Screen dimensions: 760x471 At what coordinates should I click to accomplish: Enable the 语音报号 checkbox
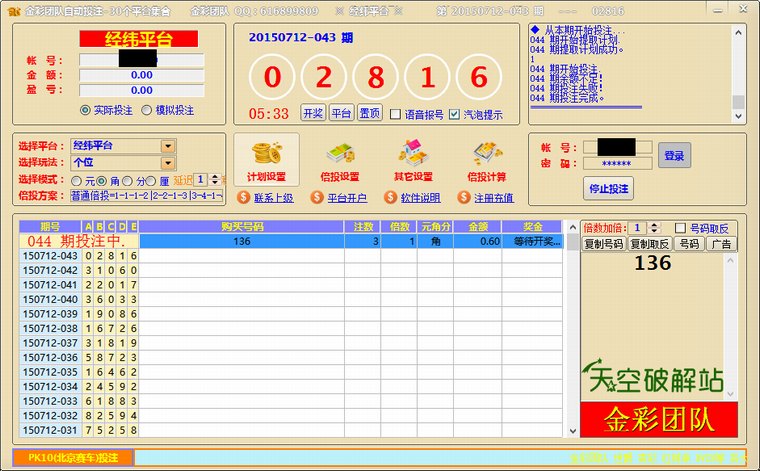pos(395,114)
